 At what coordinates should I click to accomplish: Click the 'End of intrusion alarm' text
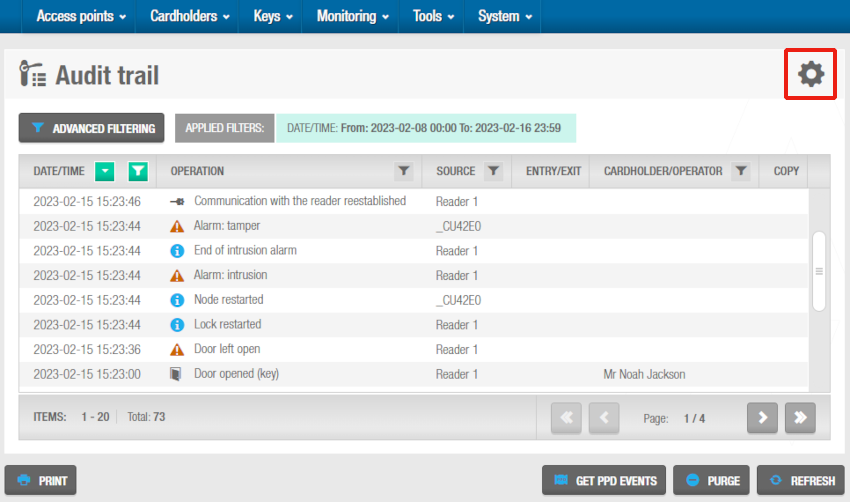pos(245,250)
